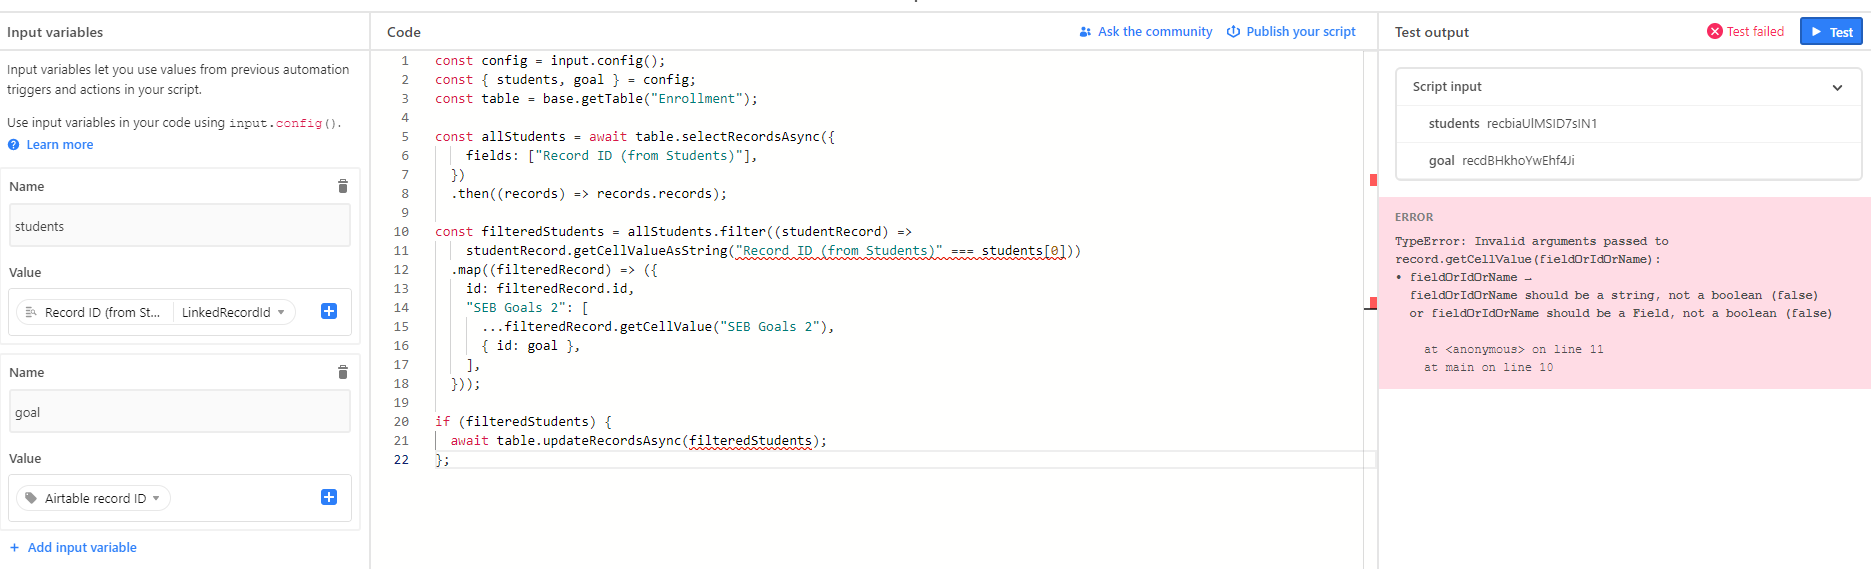
Task: Click the Airtable record ID tag icon
Action: pyautogui.click(x=31, y=498)
